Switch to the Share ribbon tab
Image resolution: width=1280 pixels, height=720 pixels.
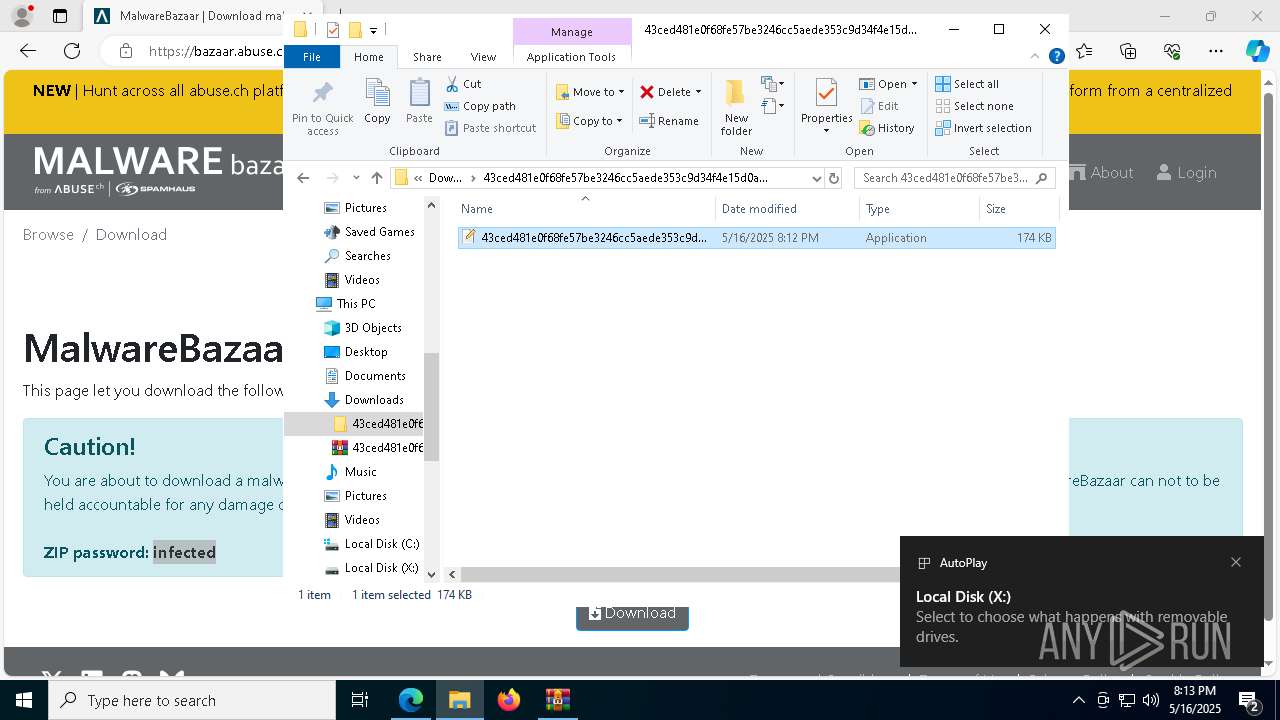427,57
